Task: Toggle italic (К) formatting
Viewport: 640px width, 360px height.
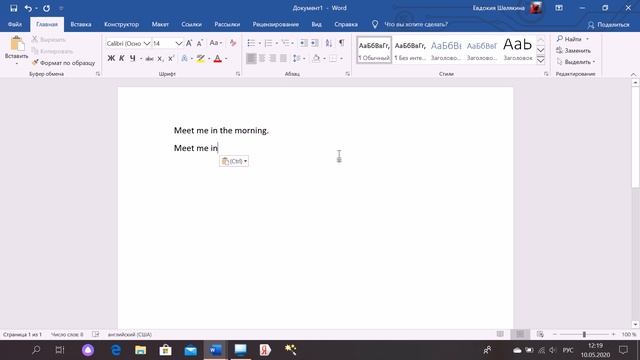Action: click(x=122, y=58)
